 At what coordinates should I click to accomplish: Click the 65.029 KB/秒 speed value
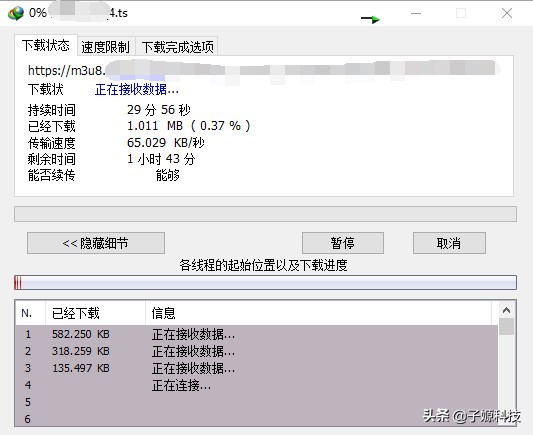[x=166, y=142]
